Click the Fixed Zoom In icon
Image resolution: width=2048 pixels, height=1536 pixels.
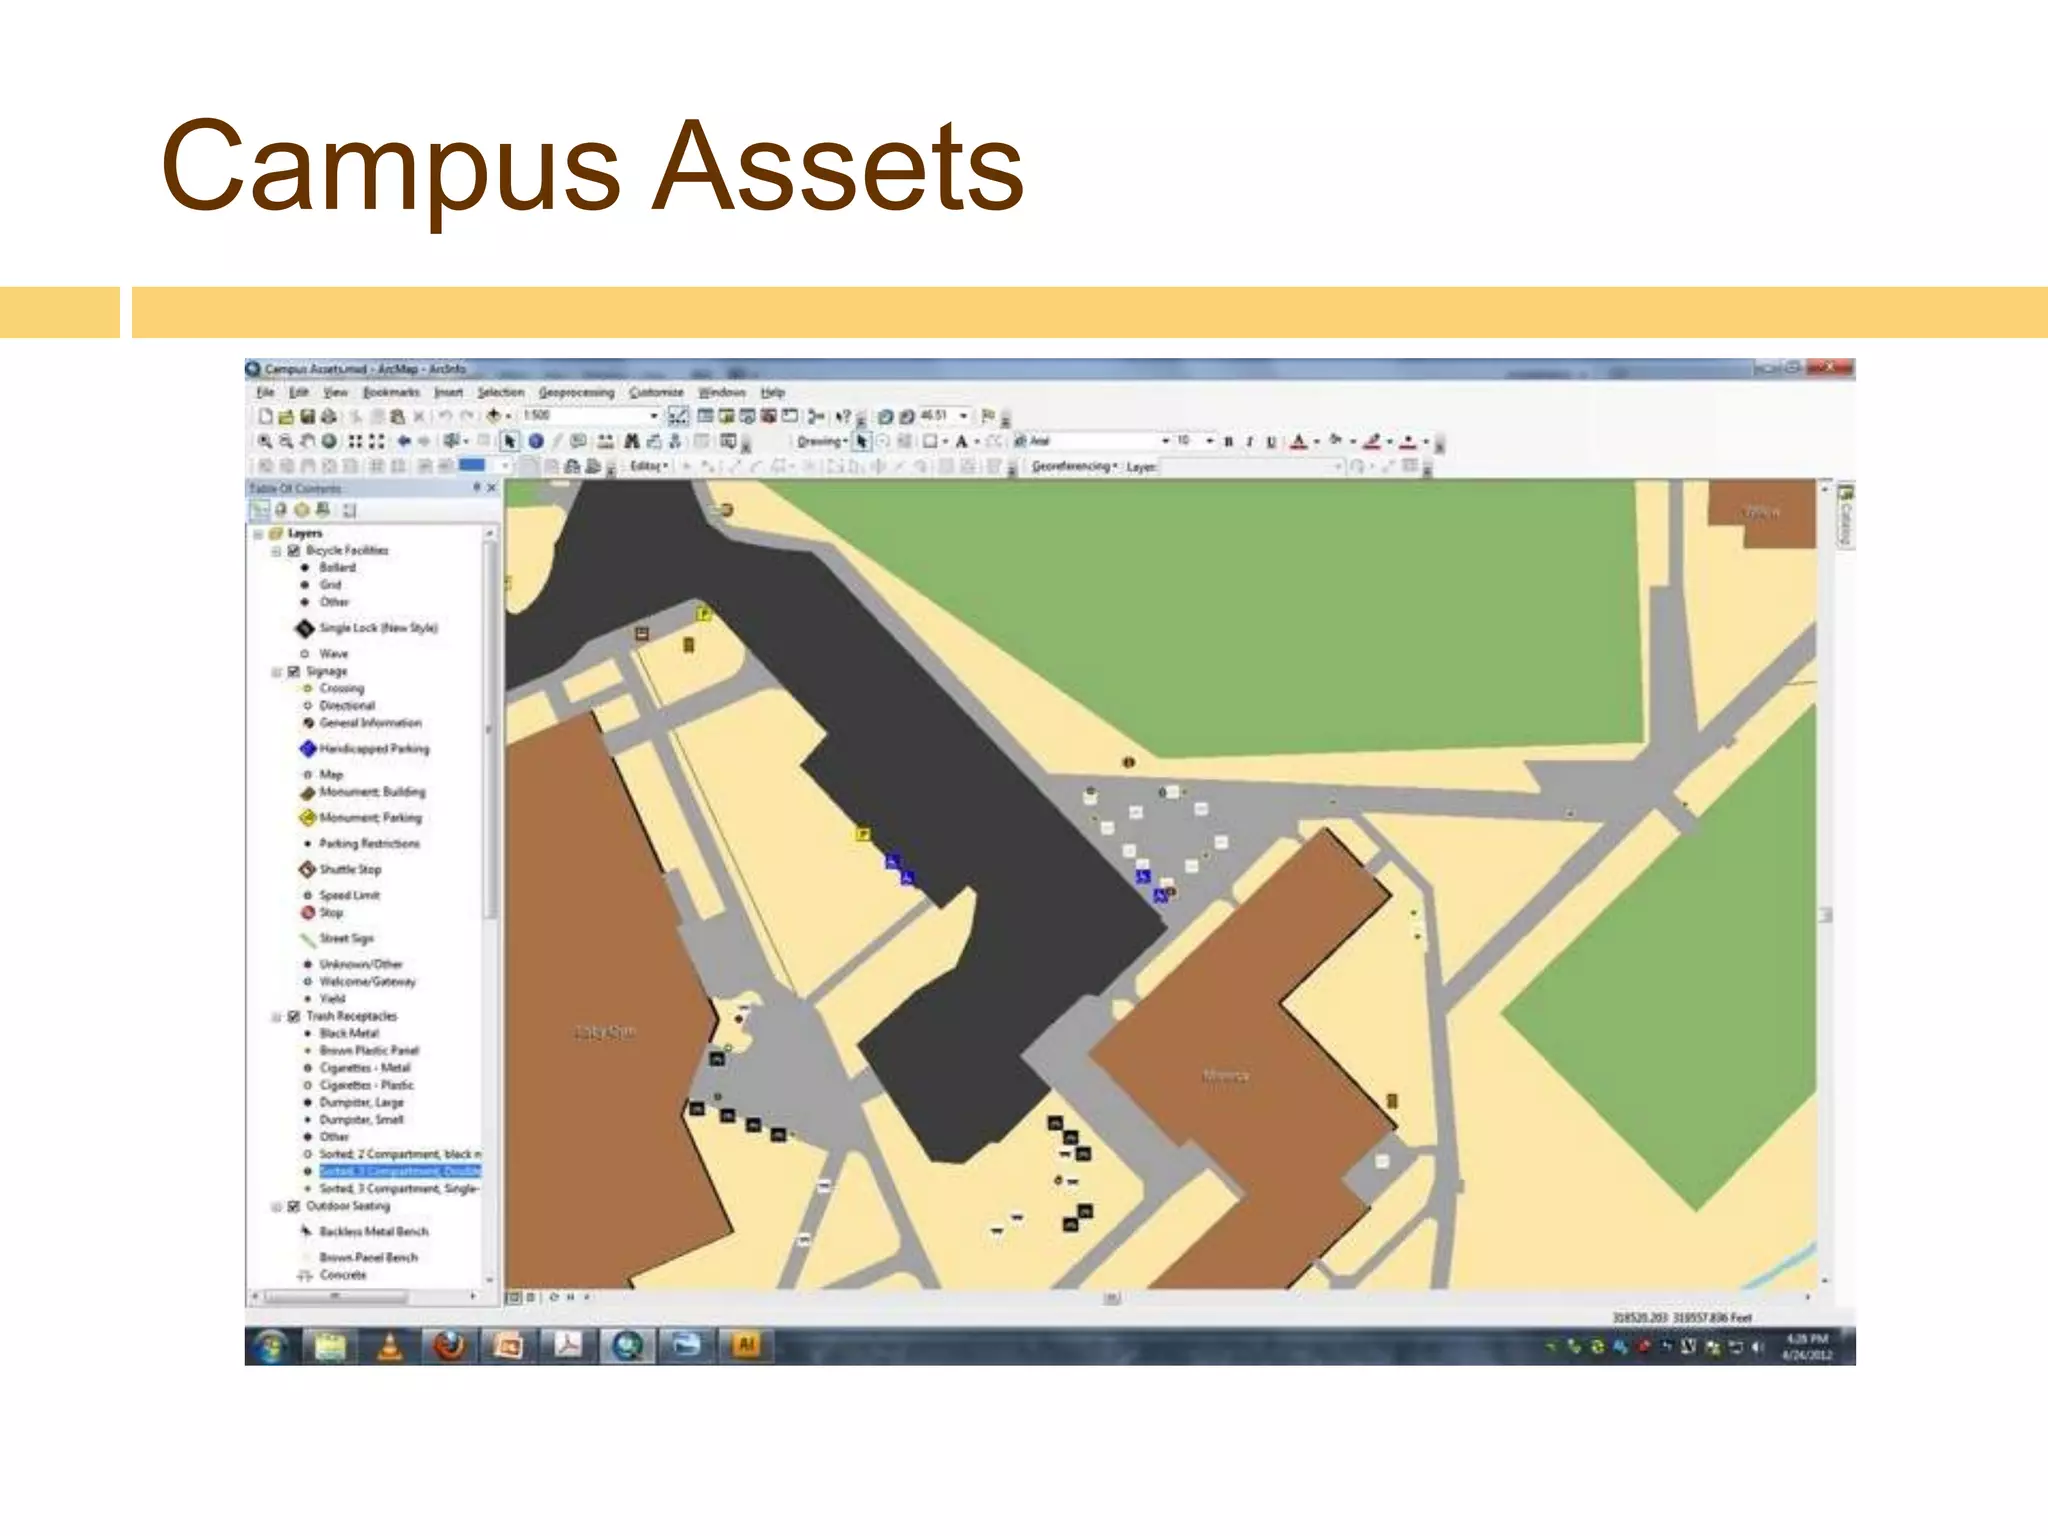[355, 441]
